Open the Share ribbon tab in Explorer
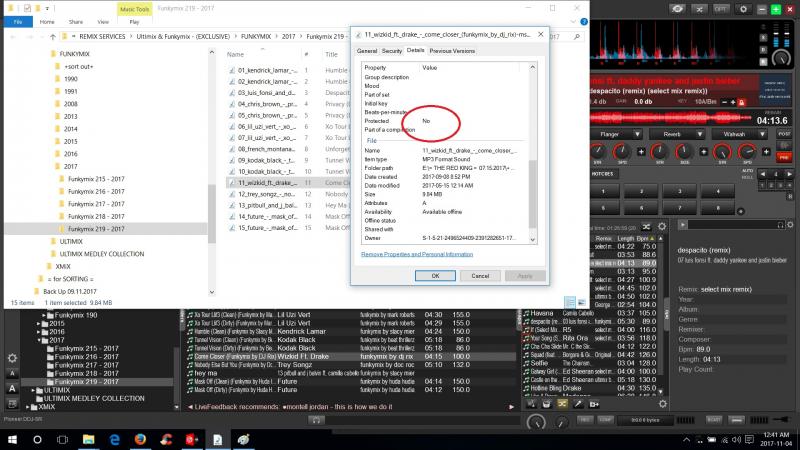 coord(76,22)
